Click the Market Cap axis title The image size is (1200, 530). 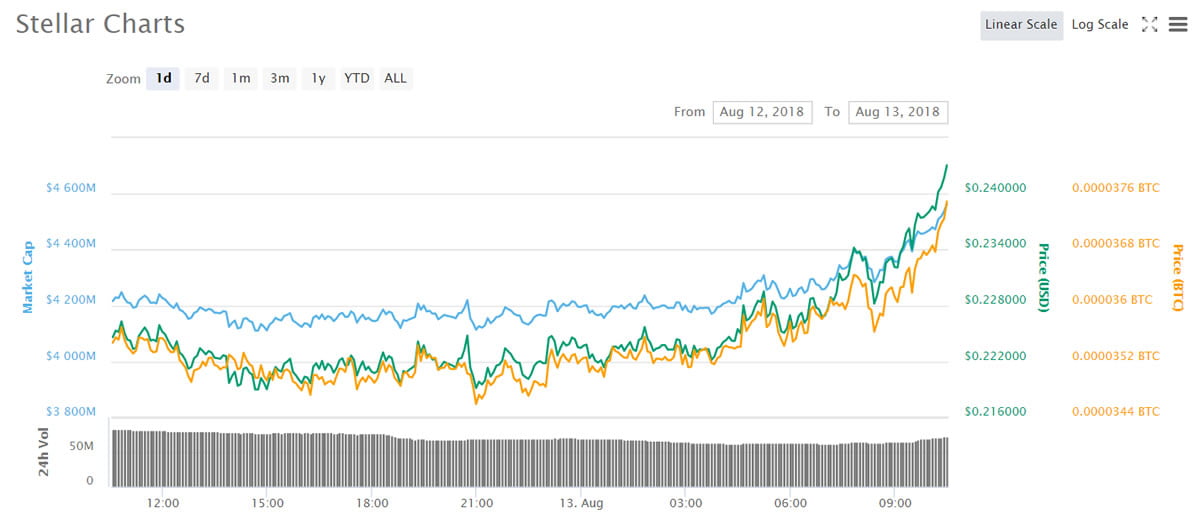click(28, 276)
